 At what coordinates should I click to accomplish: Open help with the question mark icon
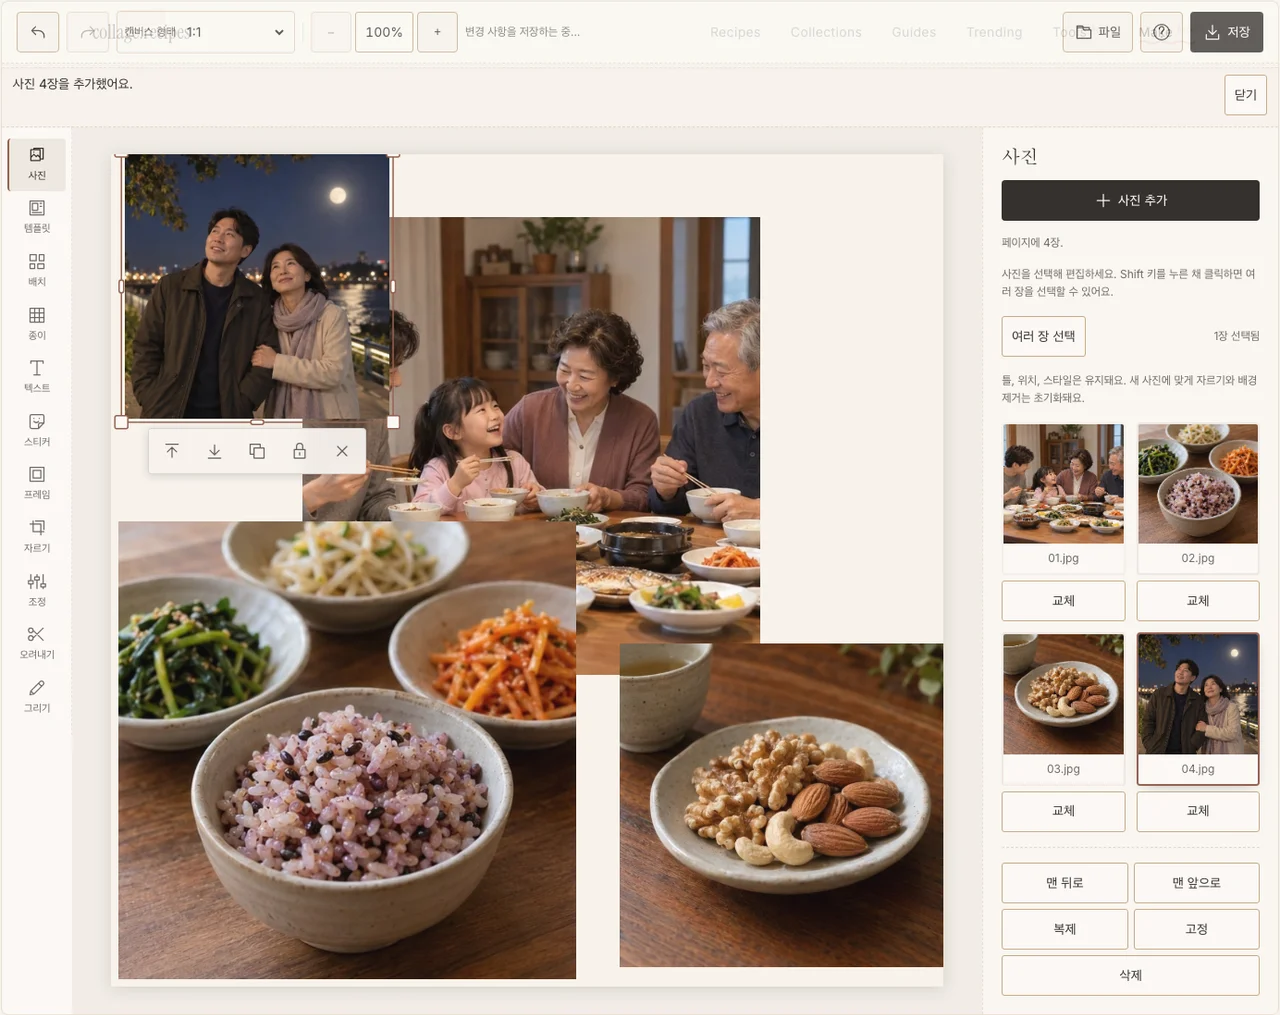coord(1162,32)
